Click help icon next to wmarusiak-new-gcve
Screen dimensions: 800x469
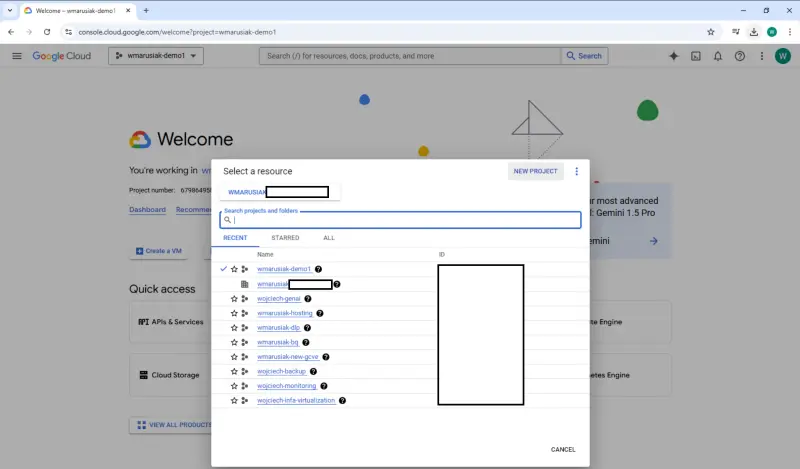(326, 357)
